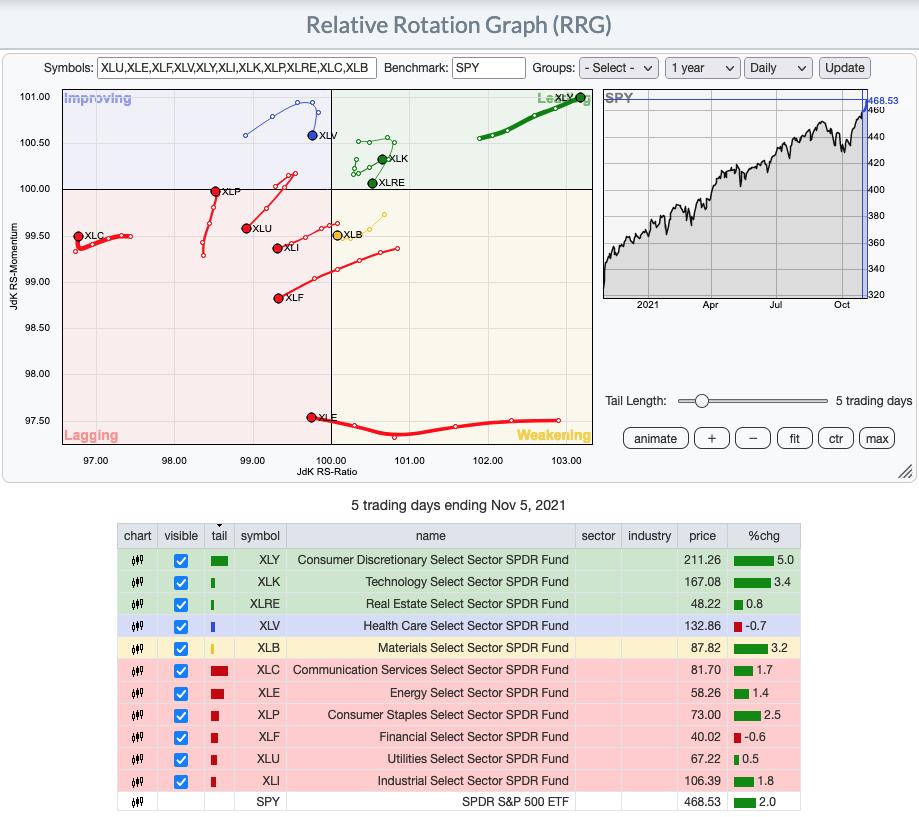Open the XLB row chart icon
Image resolution: width=919 pixels, height=817 pixels.
pyautogui.click(x=137, y=648)
